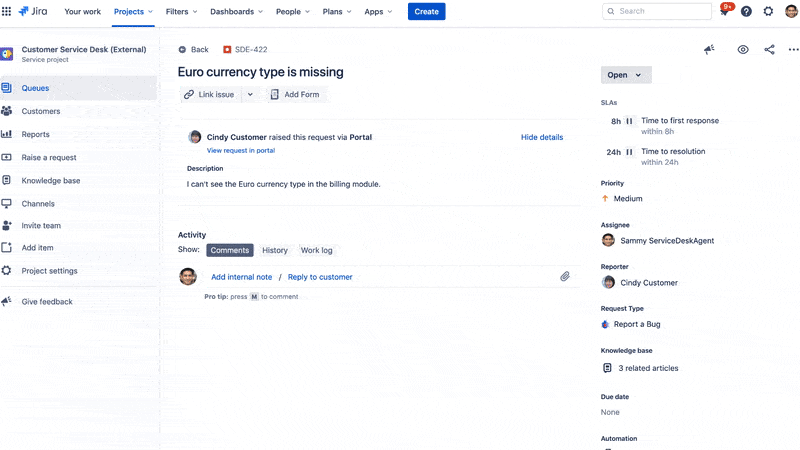
Task: Open the app switcher grid icon
Action: point(7,11)
